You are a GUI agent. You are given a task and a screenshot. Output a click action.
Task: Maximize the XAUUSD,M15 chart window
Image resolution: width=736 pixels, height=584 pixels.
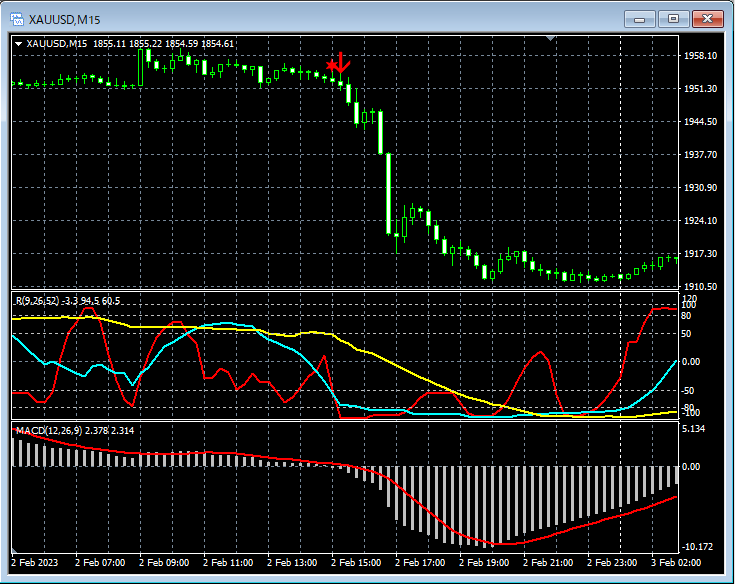(x=673, y=18)
